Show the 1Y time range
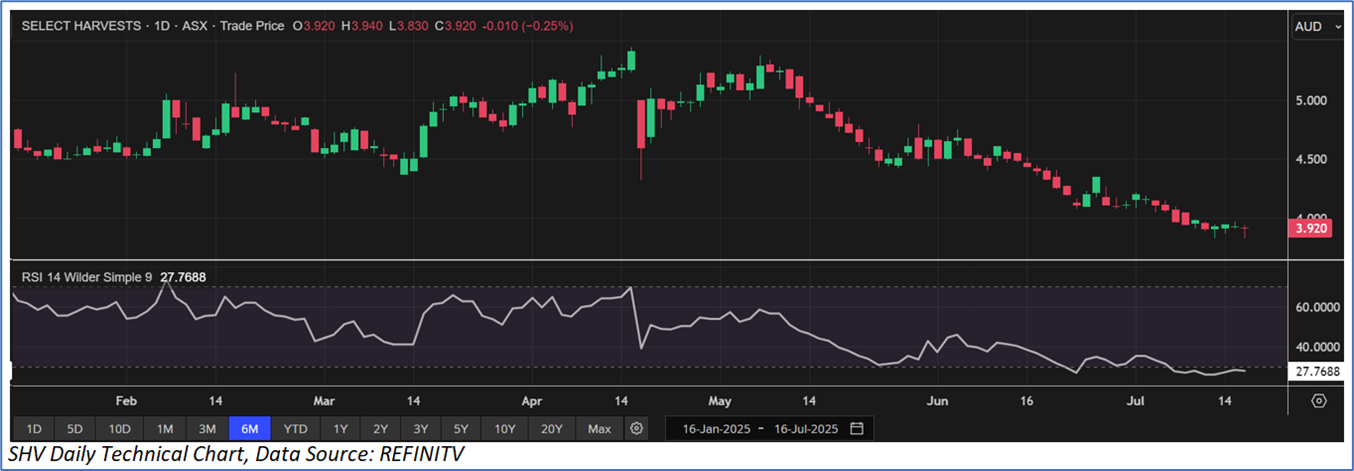This screenshot has height=471, width=1354. pyautogui.click(x=340, y=429)
